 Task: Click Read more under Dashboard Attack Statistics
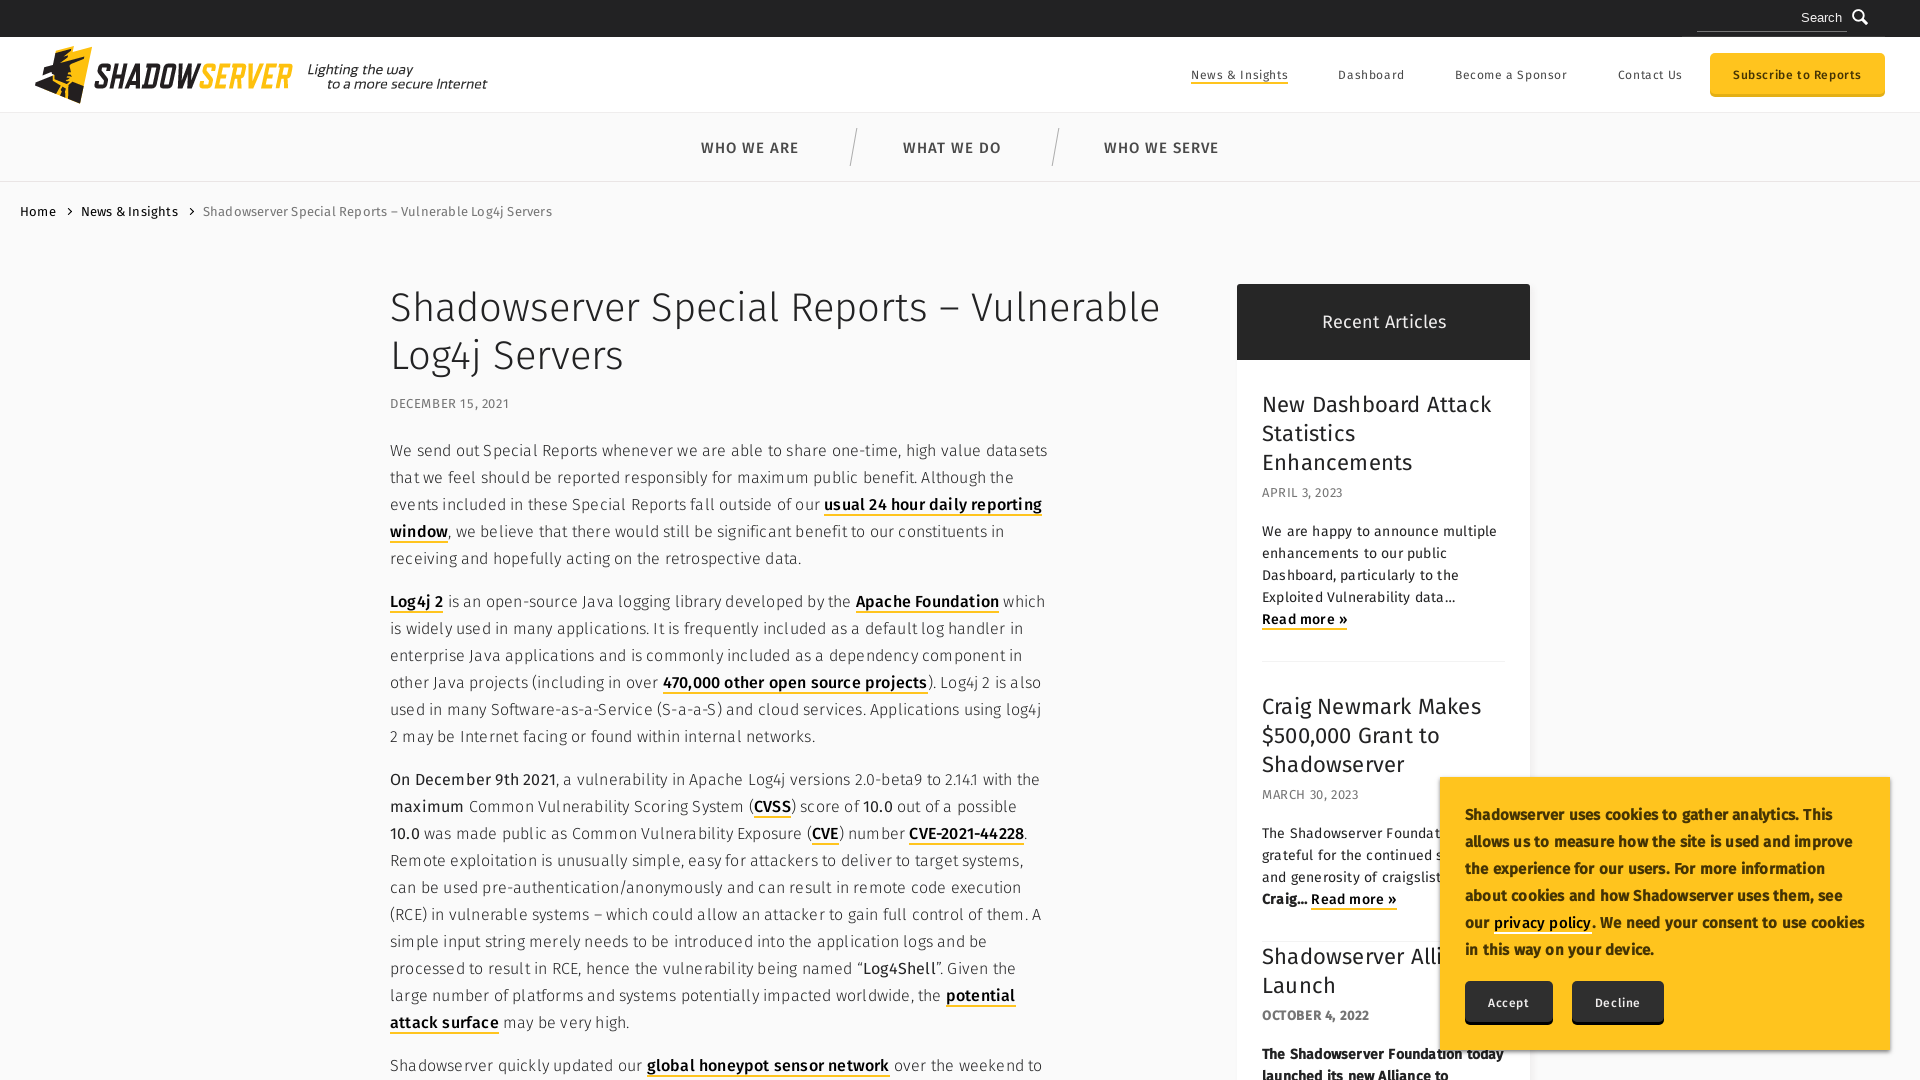coord(1304,620)
